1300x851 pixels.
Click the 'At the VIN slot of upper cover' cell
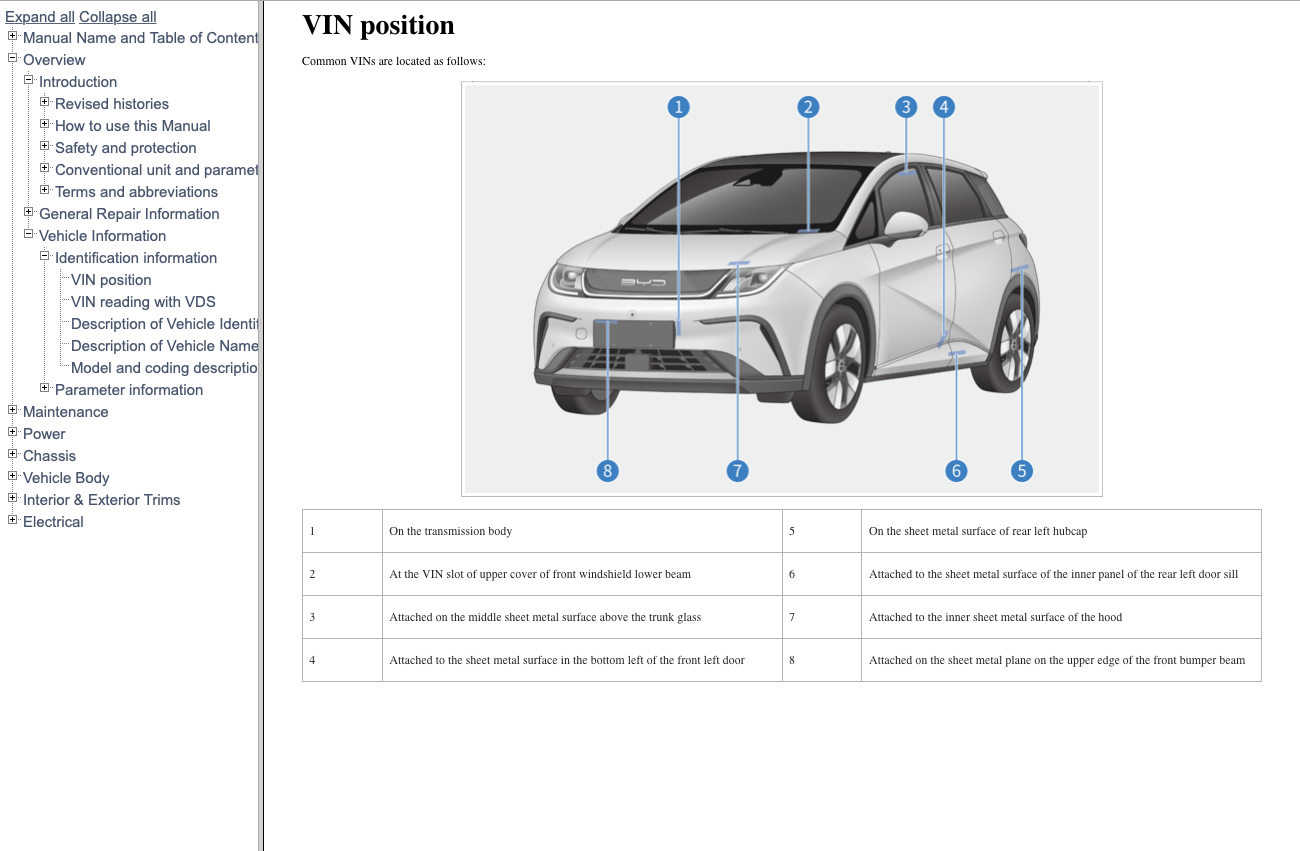point(582,574)
